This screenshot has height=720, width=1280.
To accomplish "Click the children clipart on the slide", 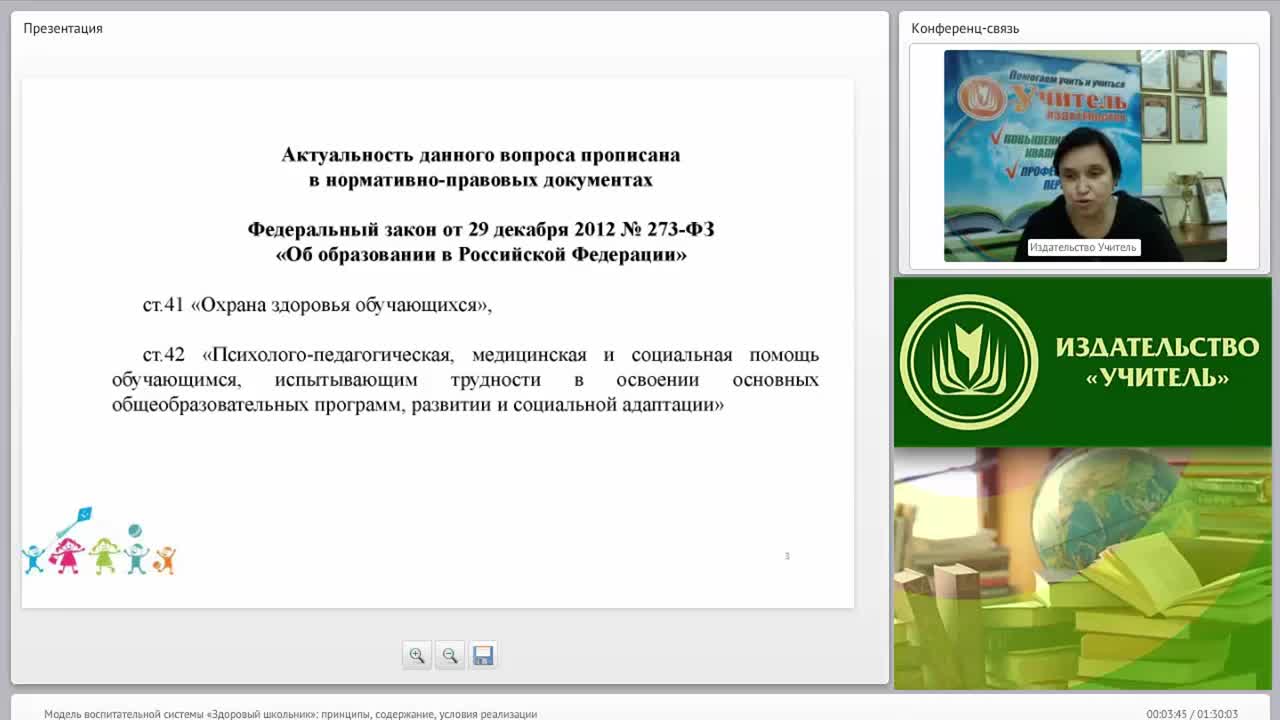I will pyautogui.click(x=98, y=542).
